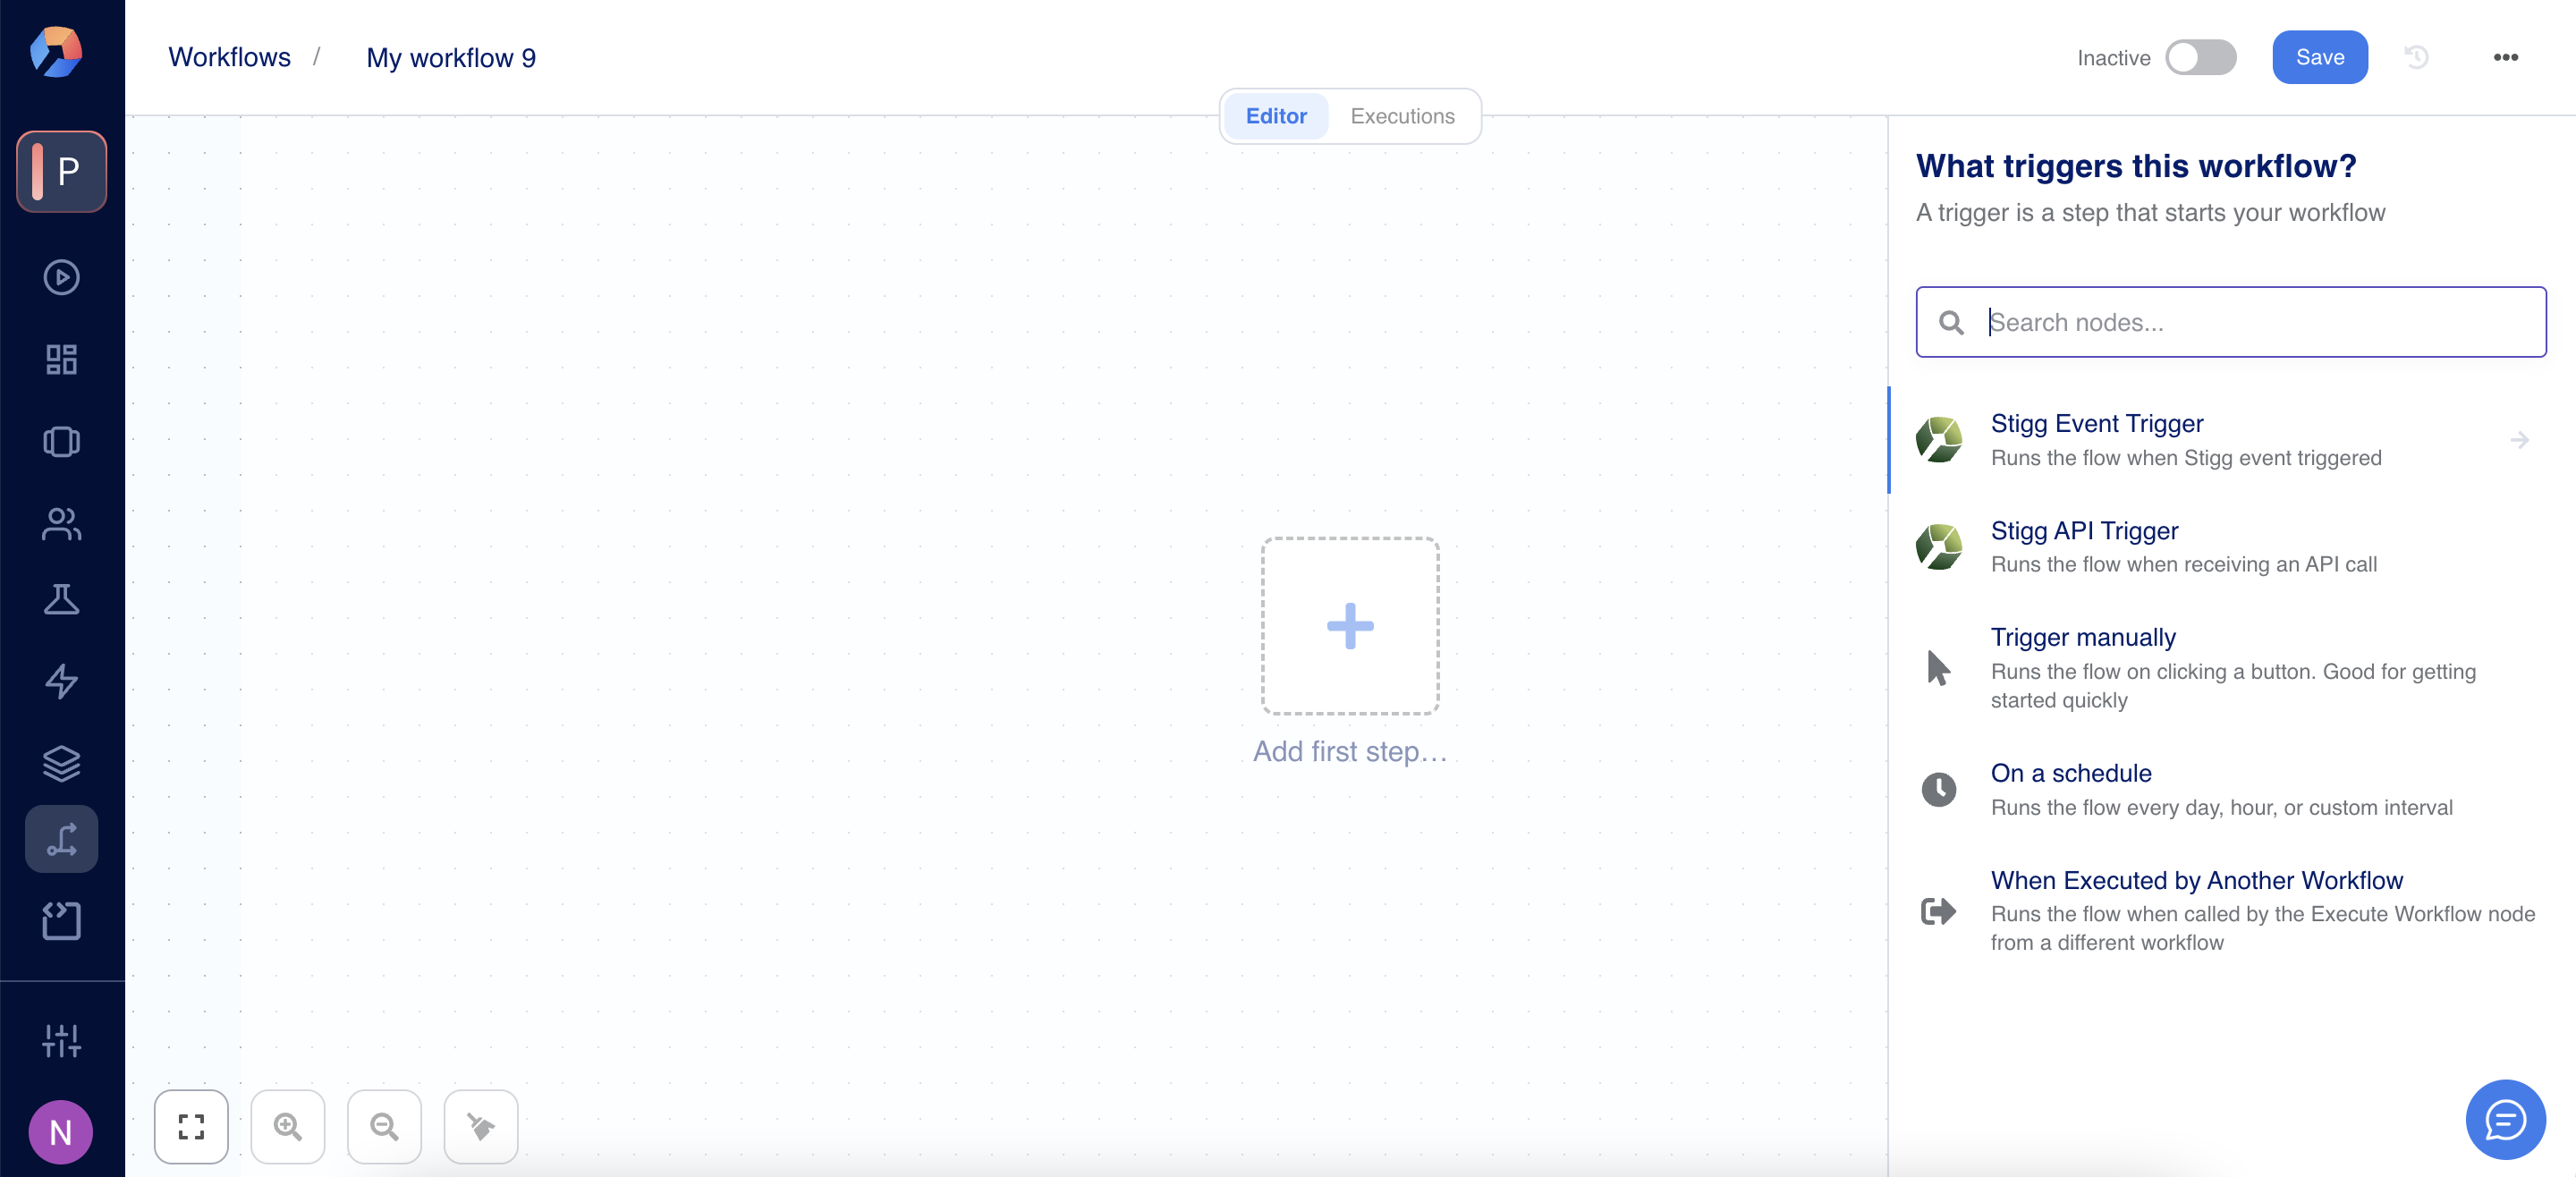This screenshot has height=1177, width=2576.
Task: Expand Stigg Event Trigger arrow
Action: [2519, 440]
